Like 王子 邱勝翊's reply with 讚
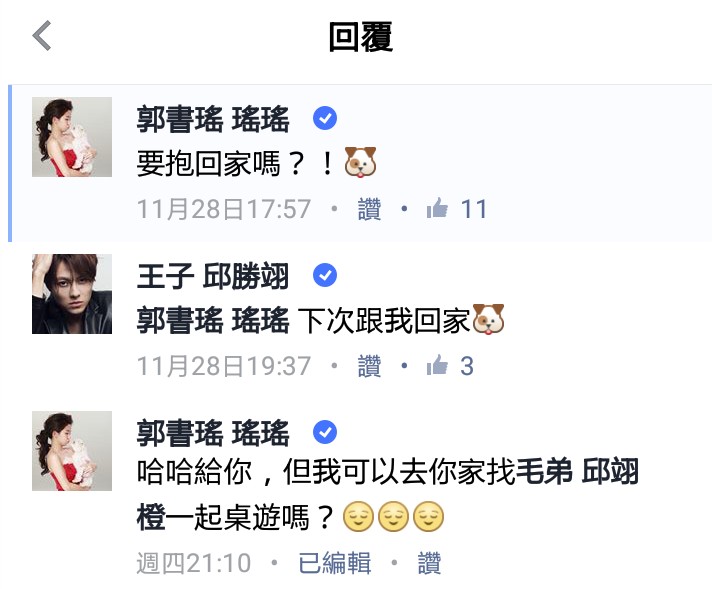 pos(369,366)
